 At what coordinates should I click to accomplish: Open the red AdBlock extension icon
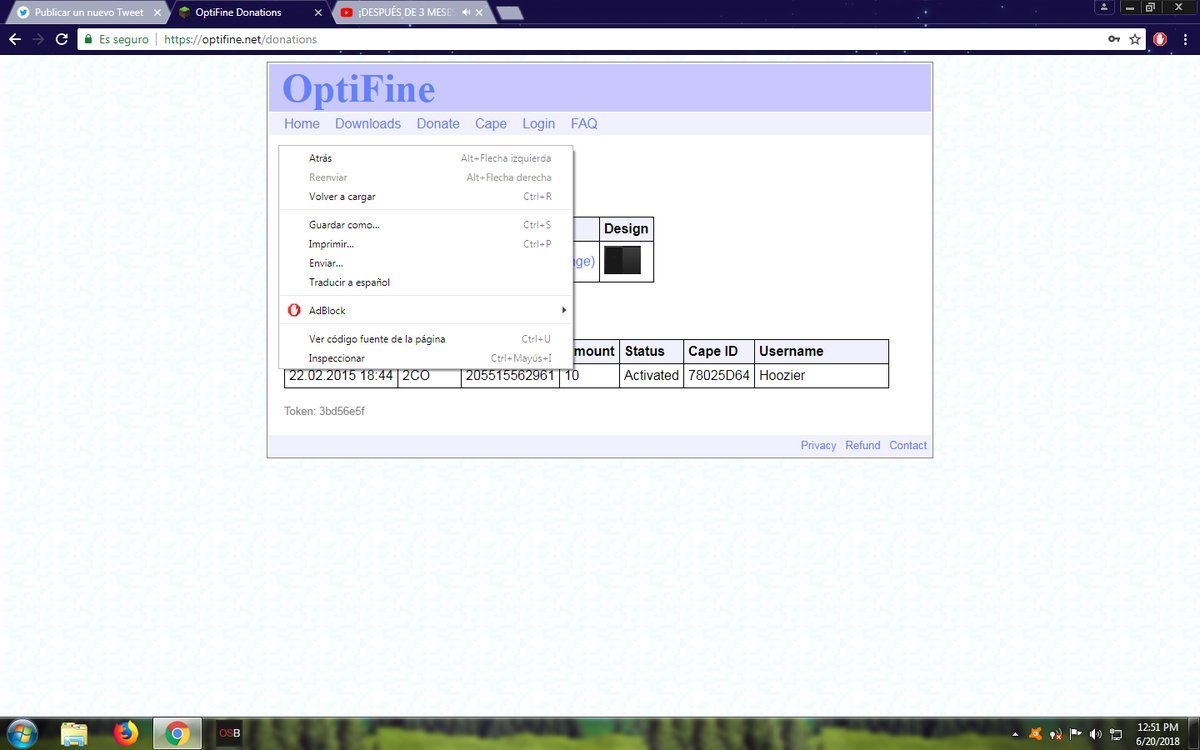(x=1160, y=39)
